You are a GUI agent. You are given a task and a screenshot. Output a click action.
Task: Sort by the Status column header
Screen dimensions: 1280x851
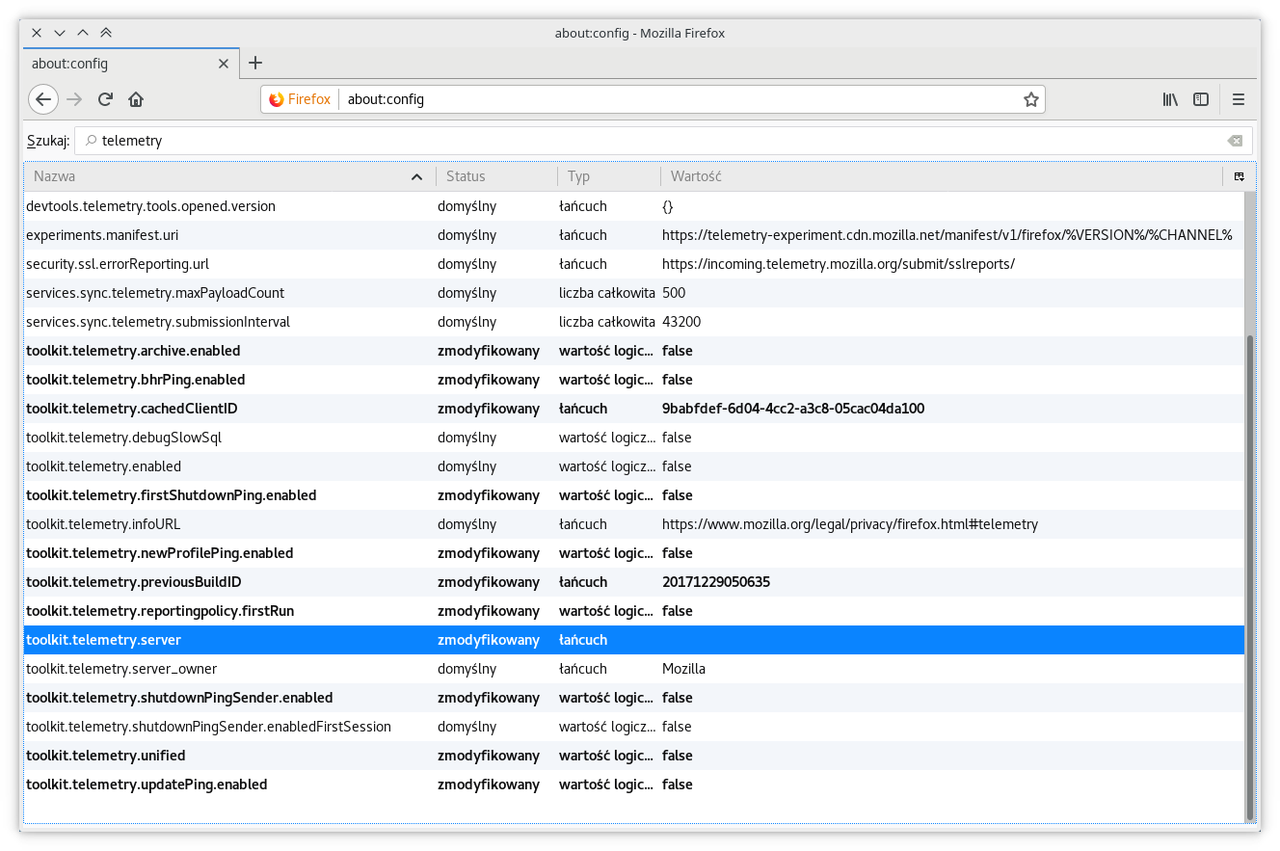tap(497, 176)
